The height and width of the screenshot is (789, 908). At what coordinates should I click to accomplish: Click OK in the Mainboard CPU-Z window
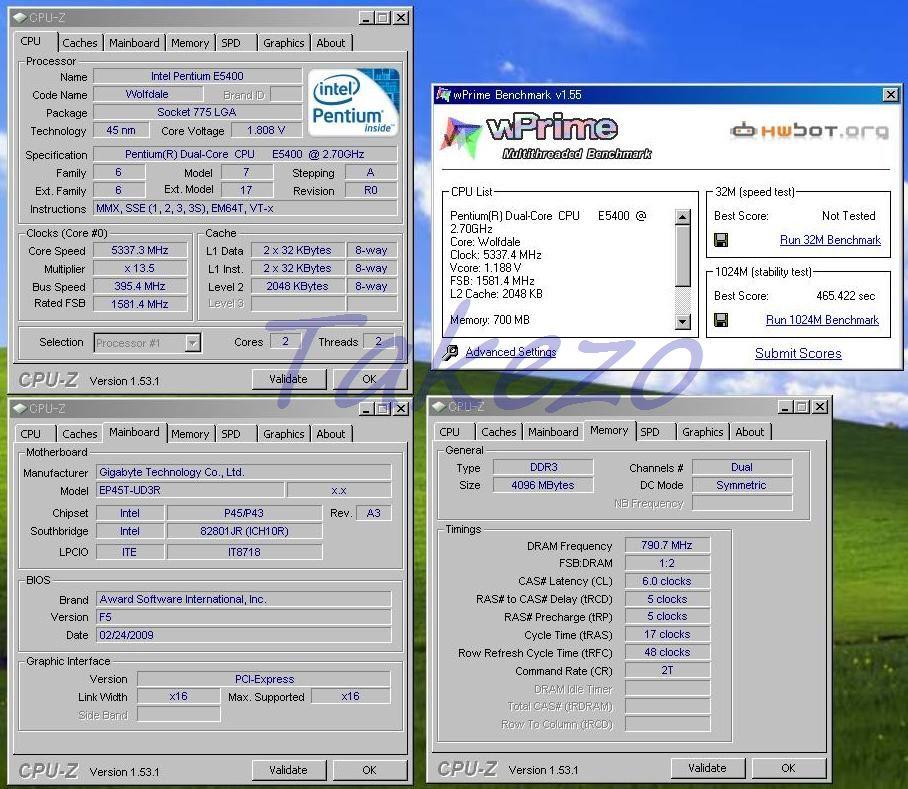(369, 770)
